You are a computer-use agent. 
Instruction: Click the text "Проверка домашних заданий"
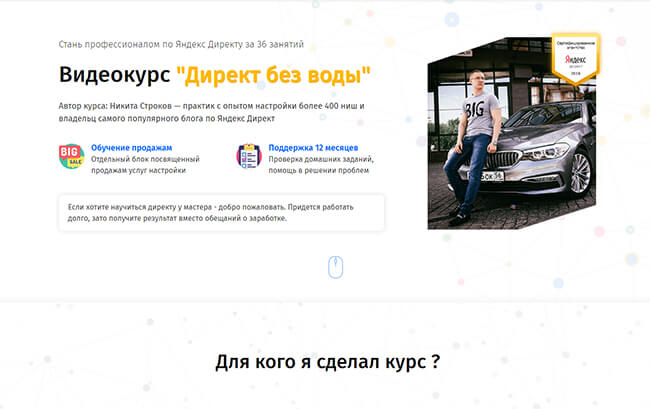321,159
